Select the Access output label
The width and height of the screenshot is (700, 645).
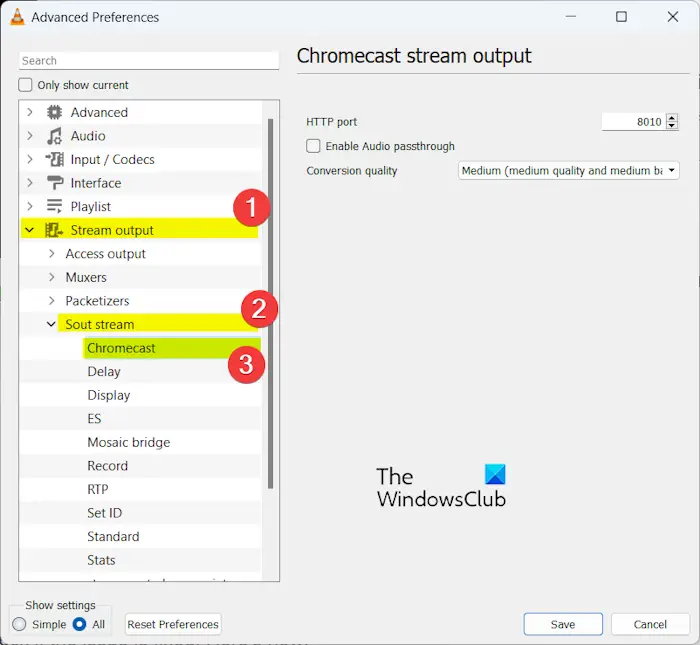pos(105,254)
